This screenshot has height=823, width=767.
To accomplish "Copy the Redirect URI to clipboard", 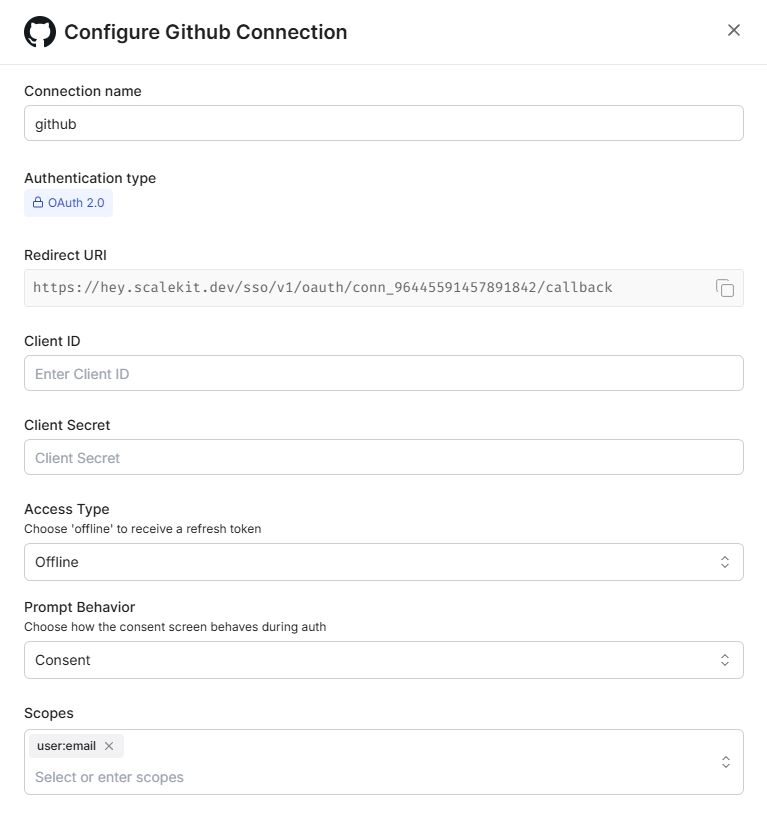I will [724, 288].
